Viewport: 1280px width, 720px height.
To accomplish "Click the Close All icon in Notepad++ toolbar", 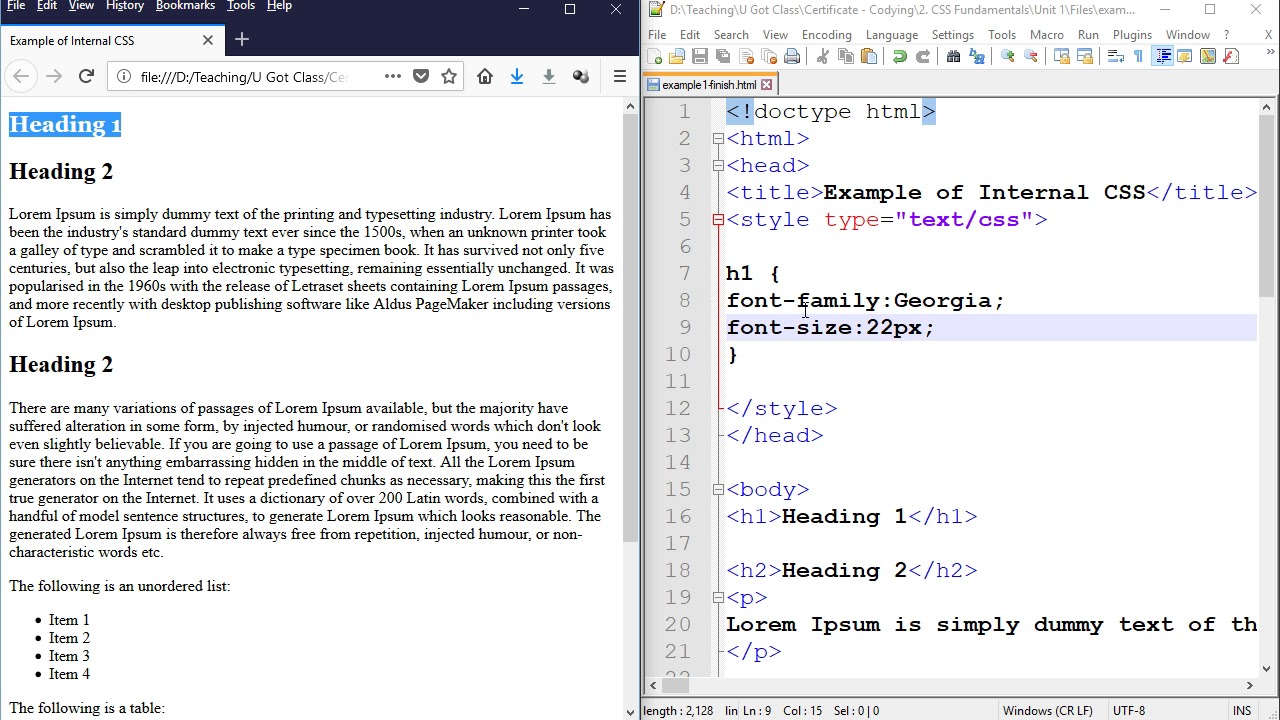I will point(769,57).
